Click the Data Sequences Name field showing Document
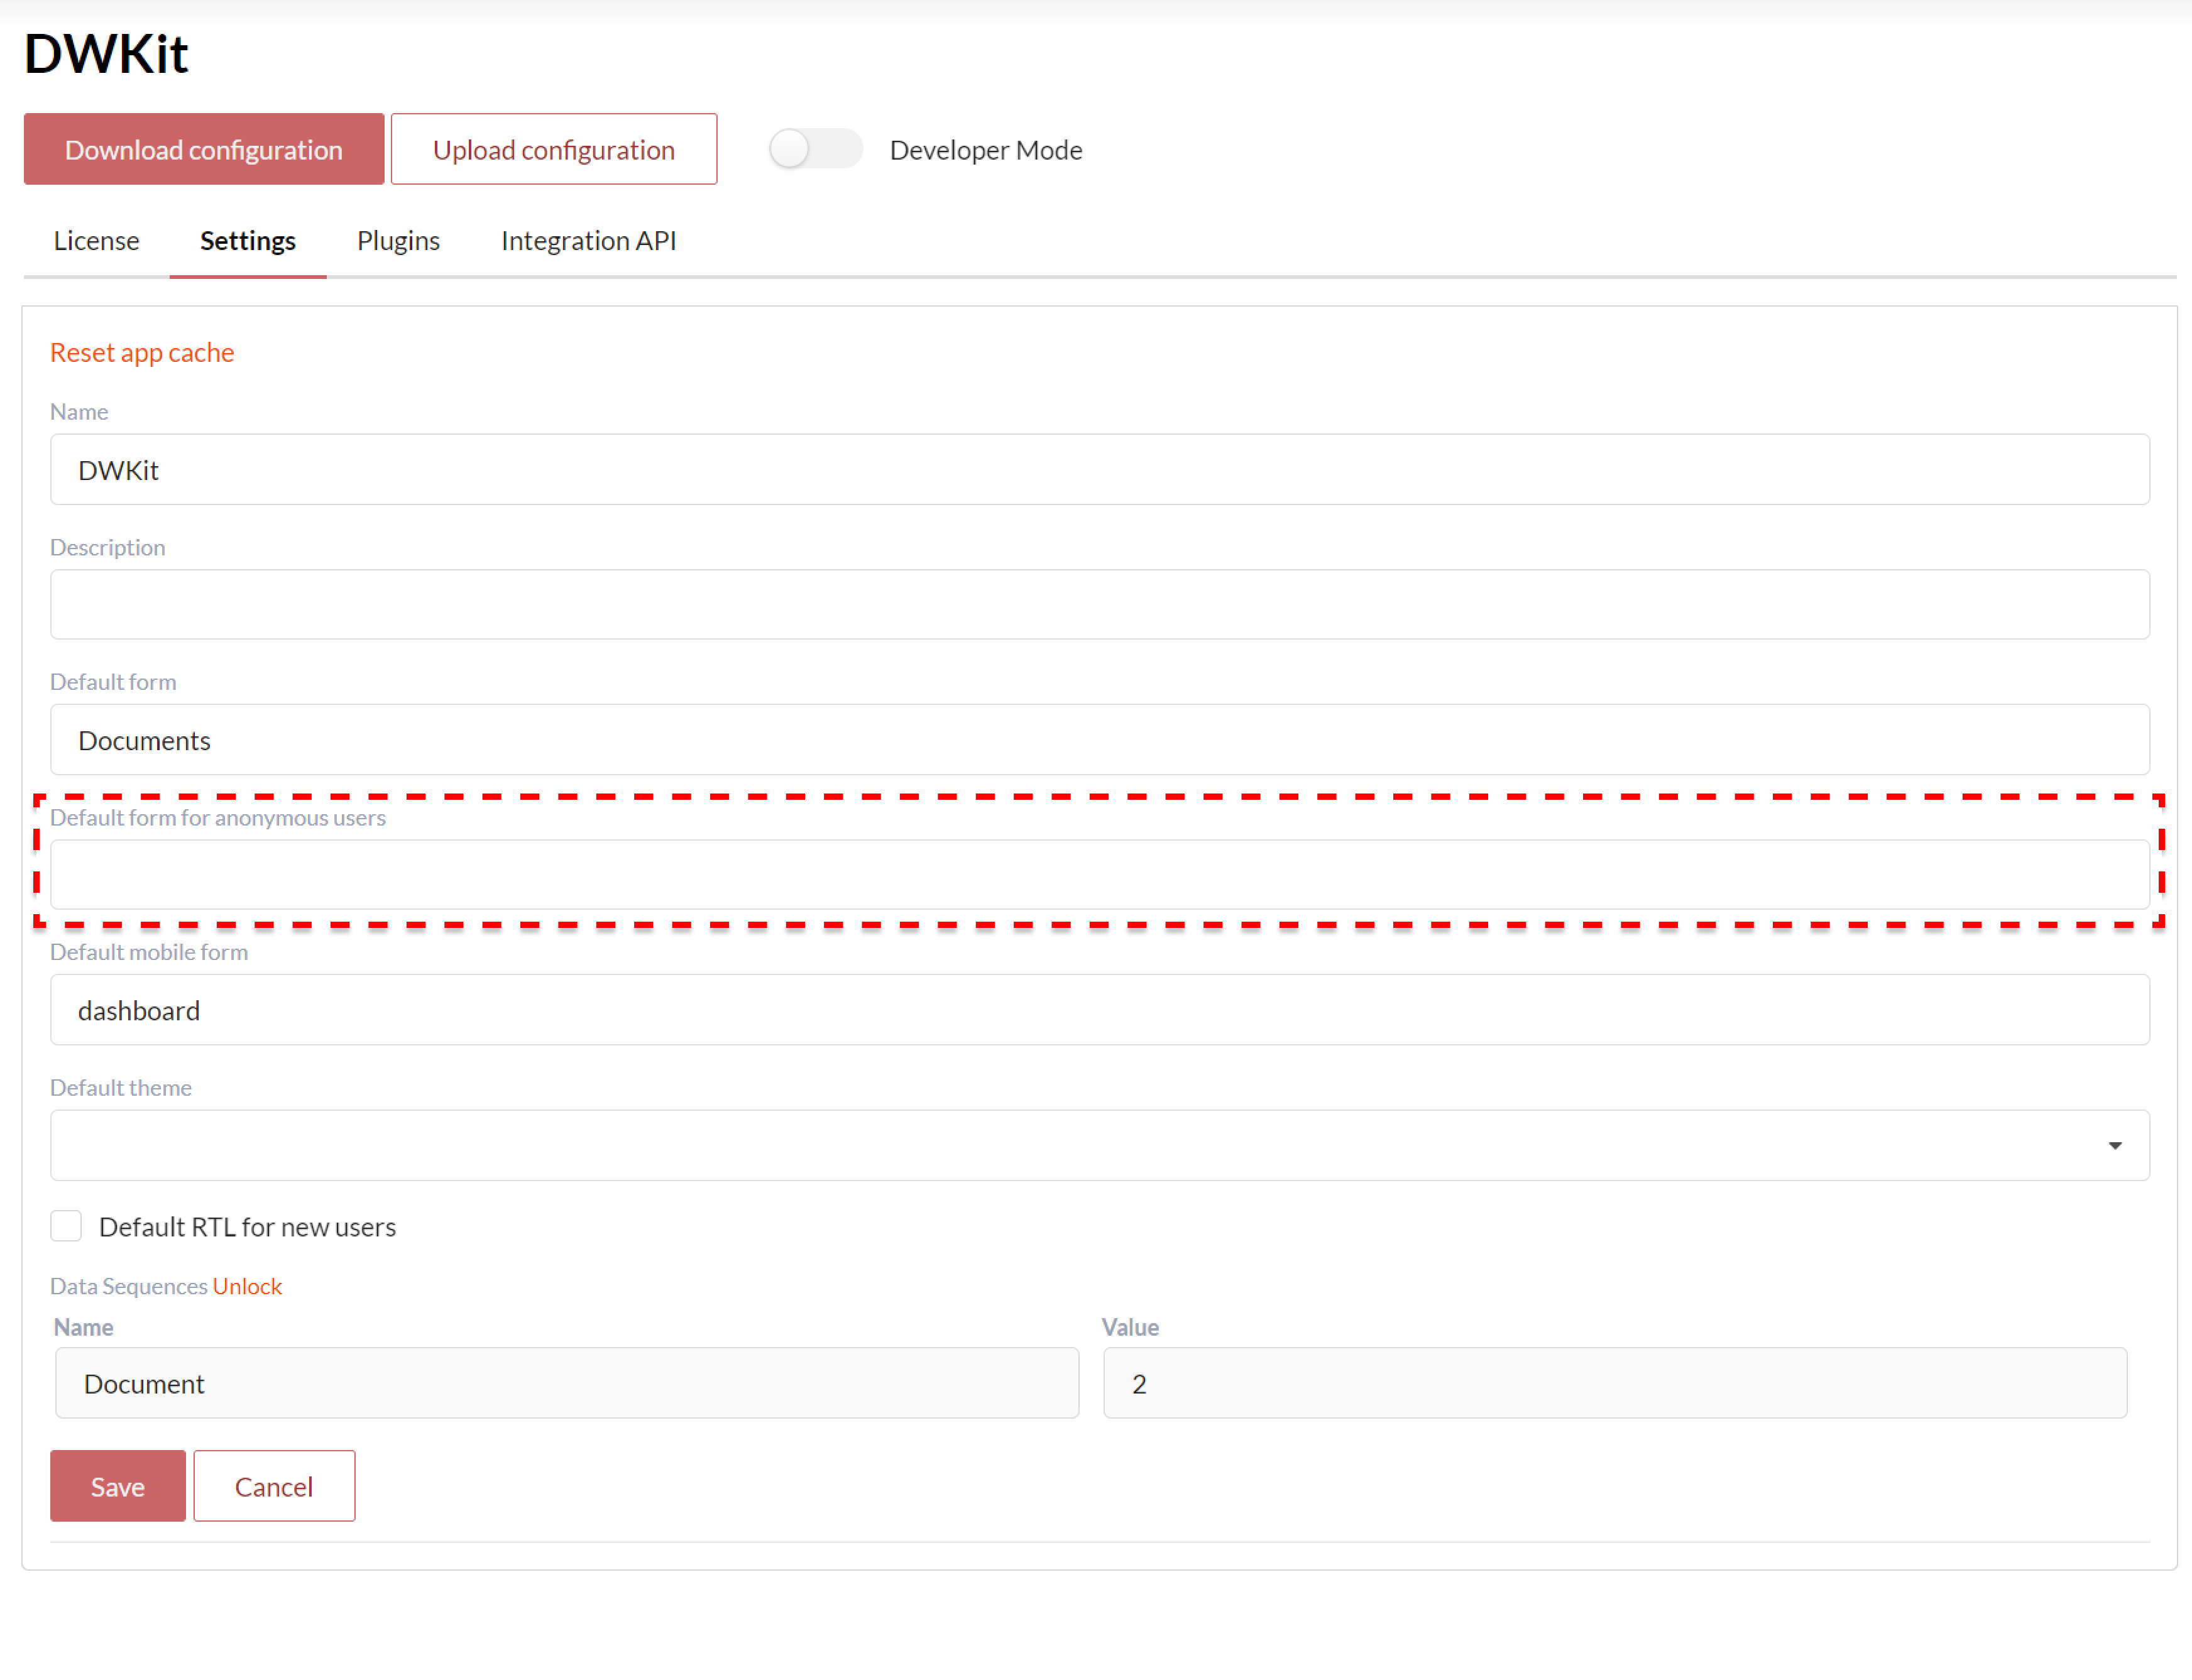Image resolution: width=2192 pixels, height=1680 pixels. coord(567,1384)
